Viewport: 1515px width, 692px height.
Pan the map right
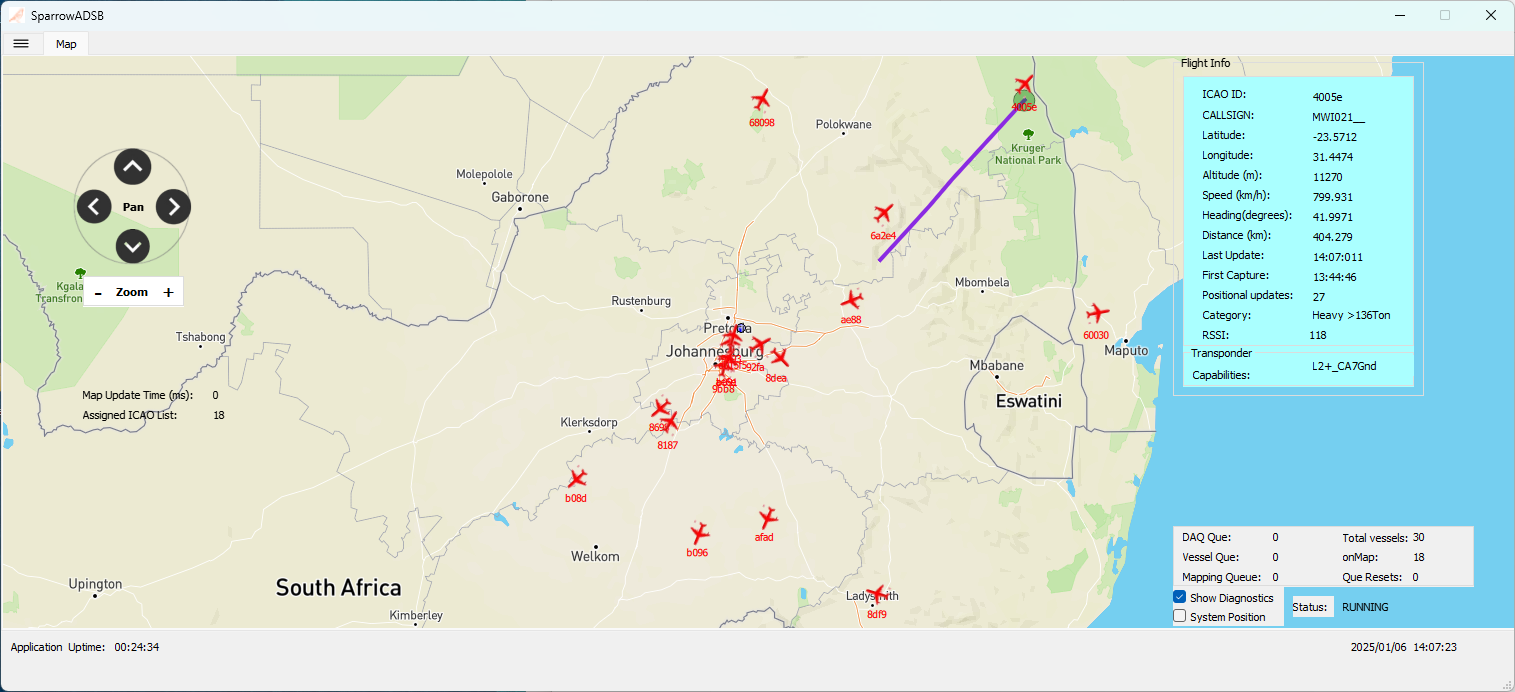[x=173, y=207]
